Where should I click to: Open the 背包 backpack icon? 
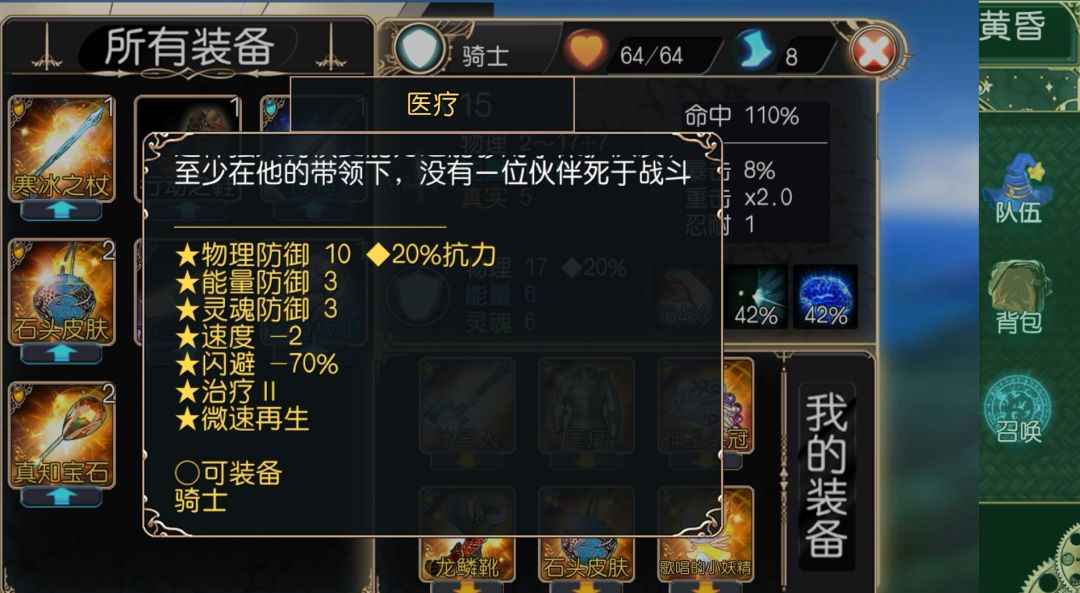coord(1019,298)
